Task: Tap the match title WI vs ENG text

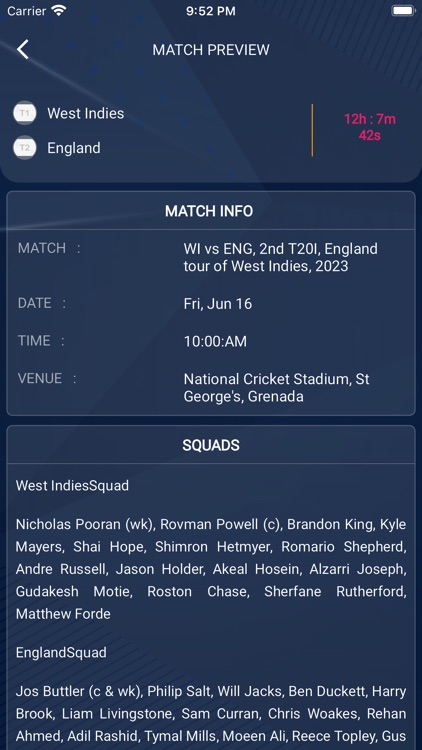Action: [x=280, y=257]
